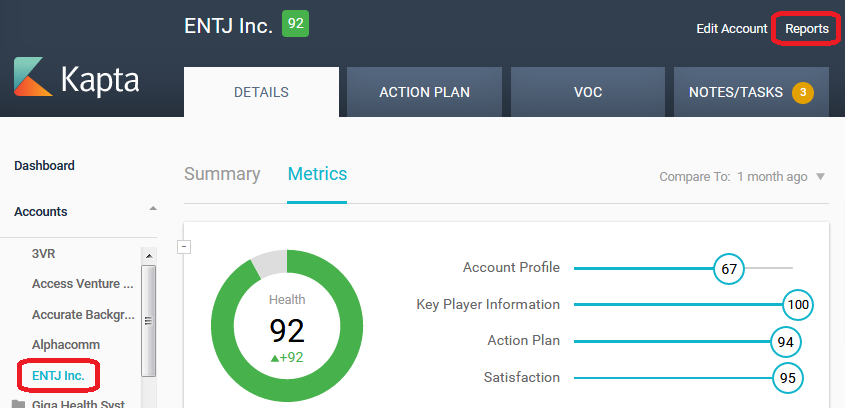This screenshot has width=845, height=408.
Task: Select Giga Health Syst account
Action: pos(79,404)
